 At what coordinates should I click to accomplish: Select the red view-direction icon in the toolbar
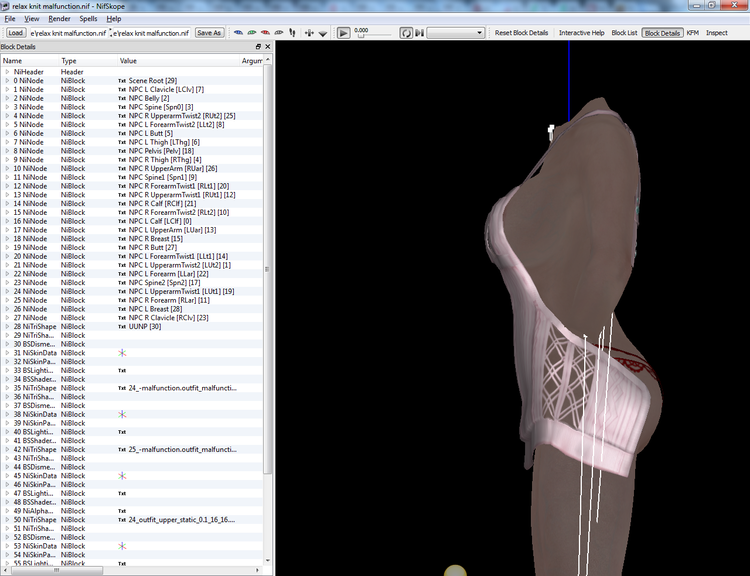coord(265,33)
